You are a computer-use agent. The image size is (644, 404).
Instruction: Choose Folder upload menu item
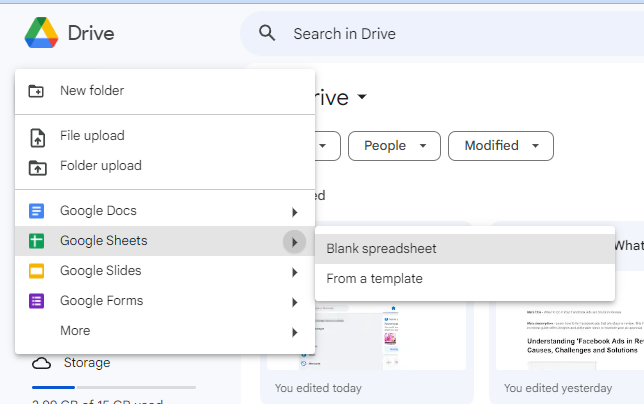(x=165, y=166)
